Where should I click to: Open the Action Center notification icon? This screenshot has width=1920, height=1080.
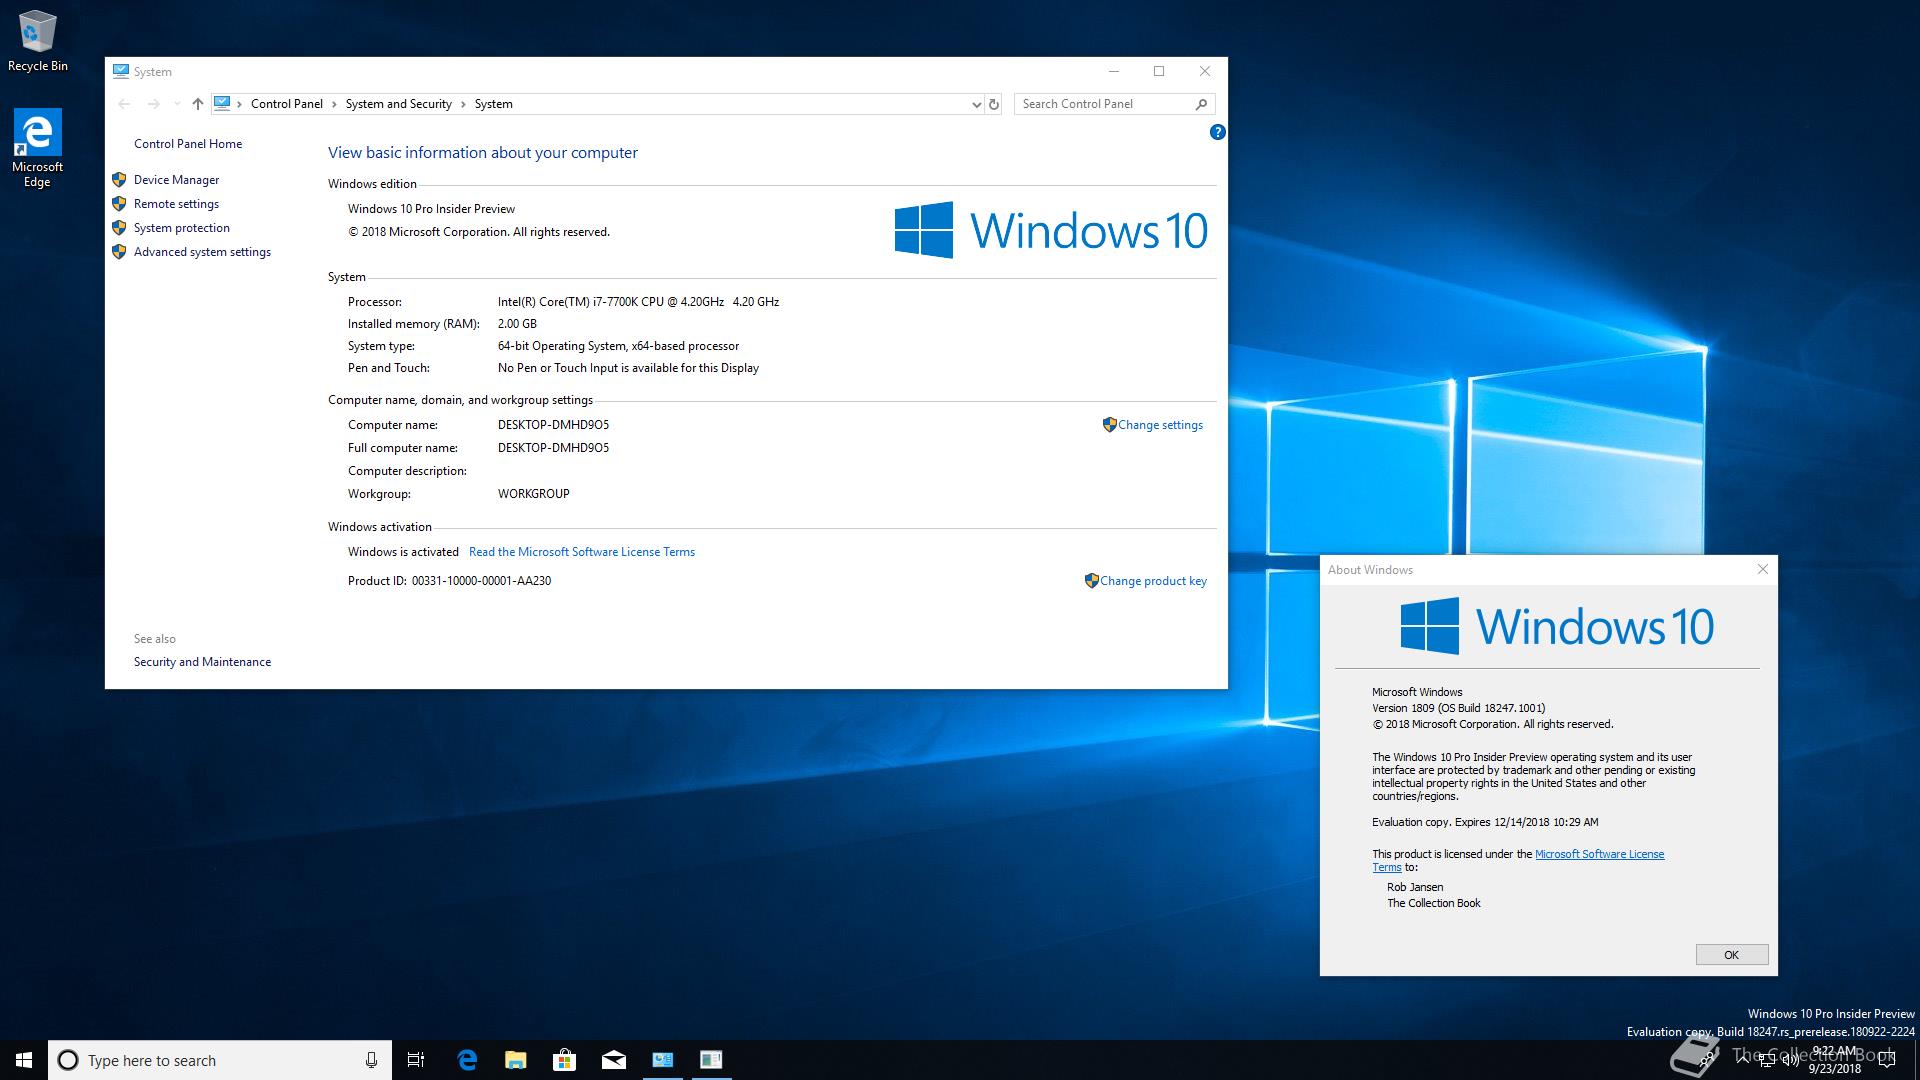click(1887, 1060)
